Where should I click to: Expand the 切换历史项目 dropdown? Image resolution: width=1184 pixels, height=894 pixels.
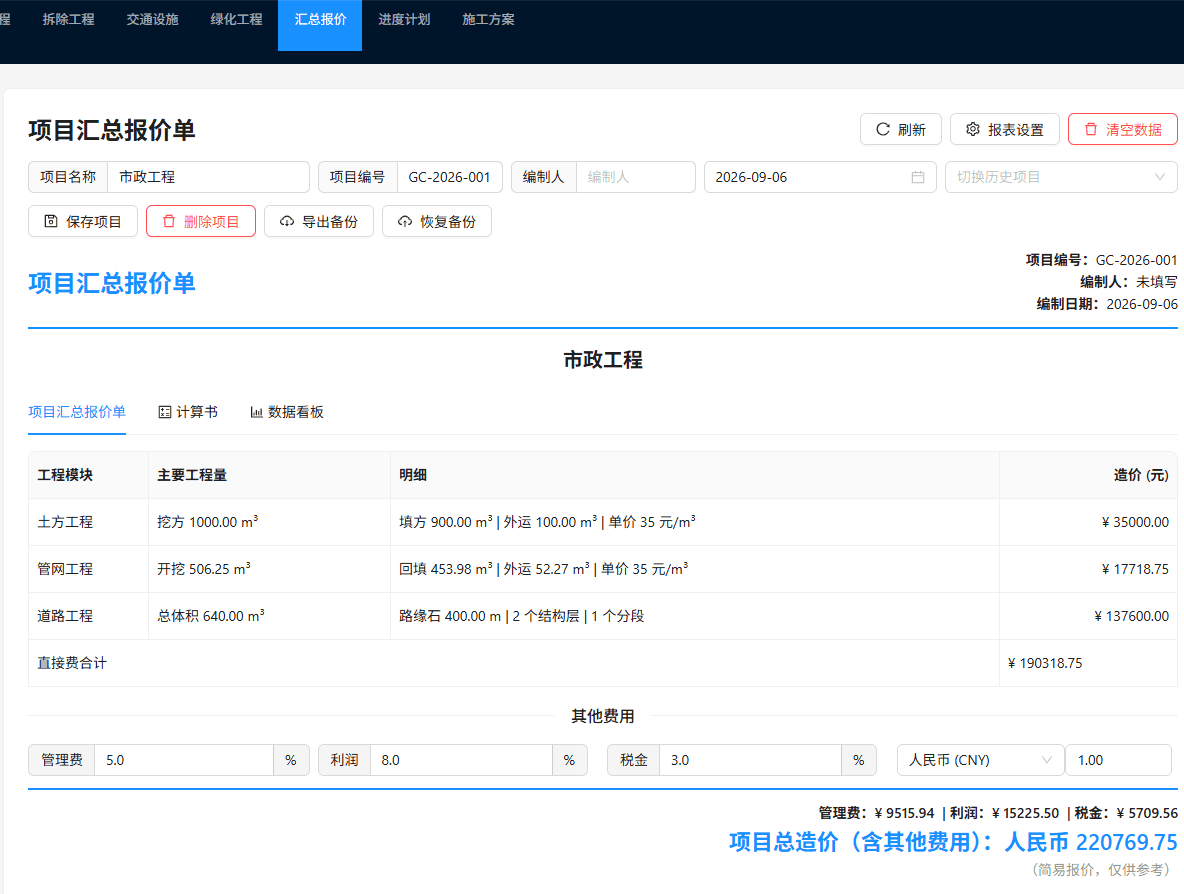[1061, 177]
